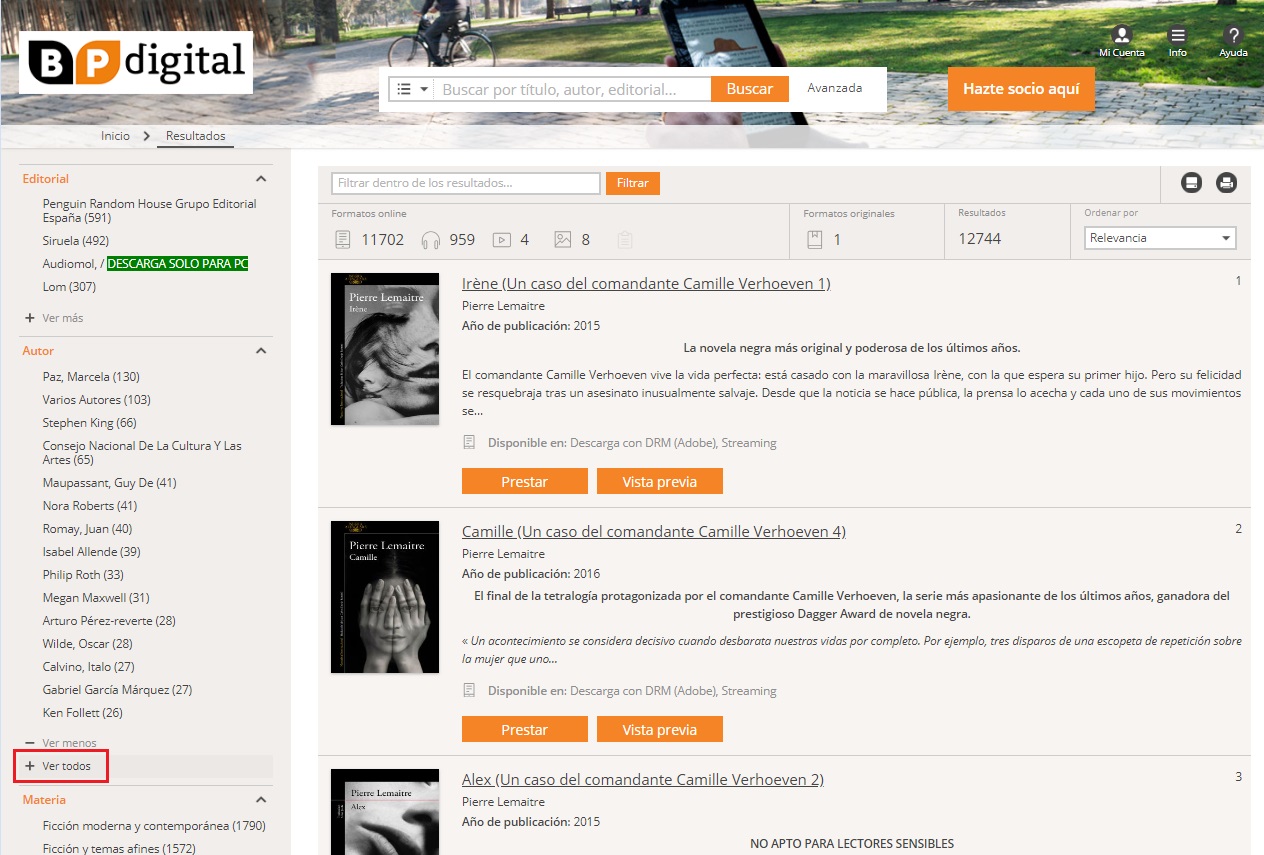The height and width of the screenshot is (855, 1264).
Task: Filter by author Calvino, Italo (27)
Action: [x=88, y=667]
